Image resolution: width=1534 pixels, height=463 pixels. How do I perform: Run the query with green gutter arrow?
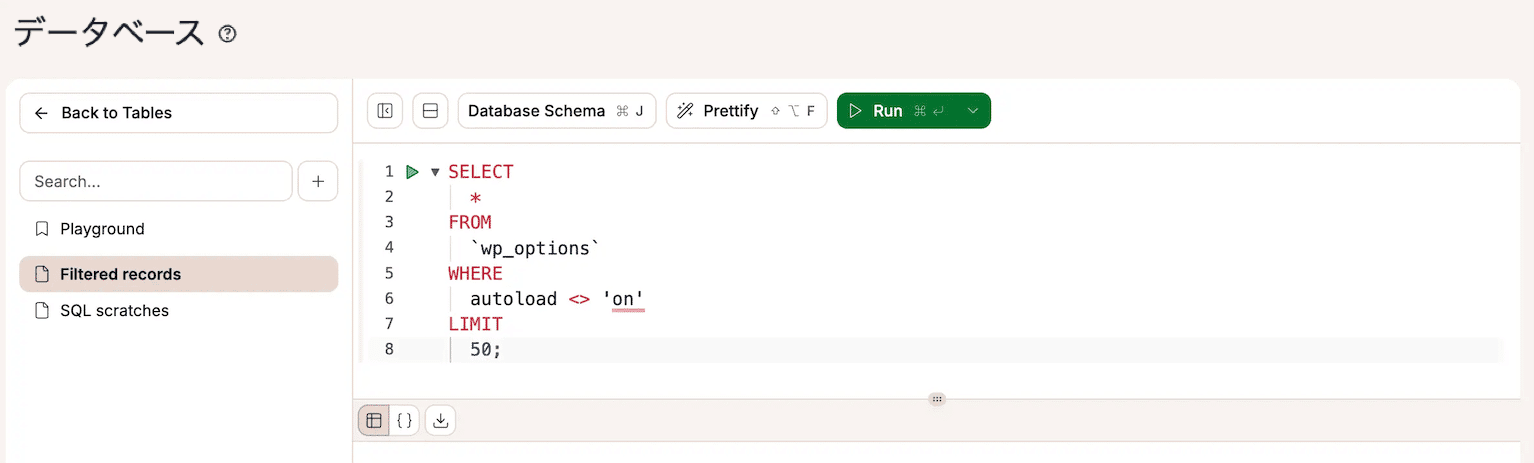[x=412, y=172]
